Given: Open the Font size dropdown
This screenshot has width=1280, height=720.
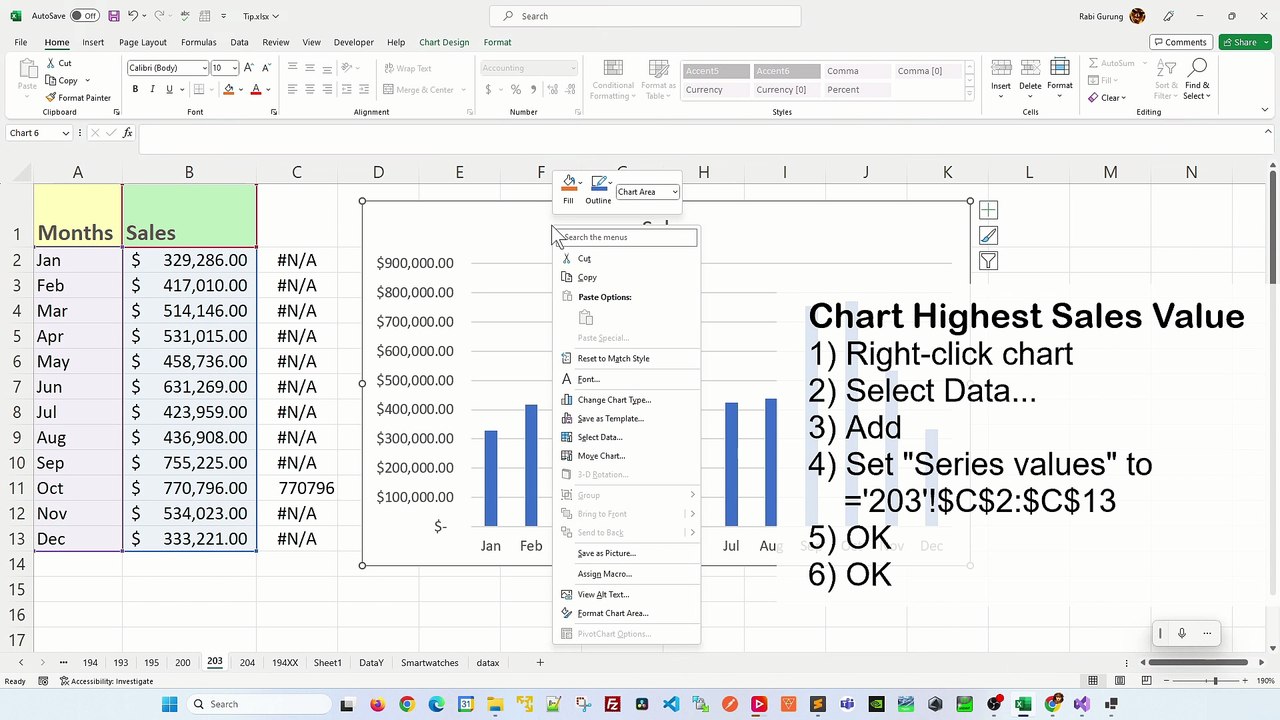Looking at the screenshot, I should [233, 68].
